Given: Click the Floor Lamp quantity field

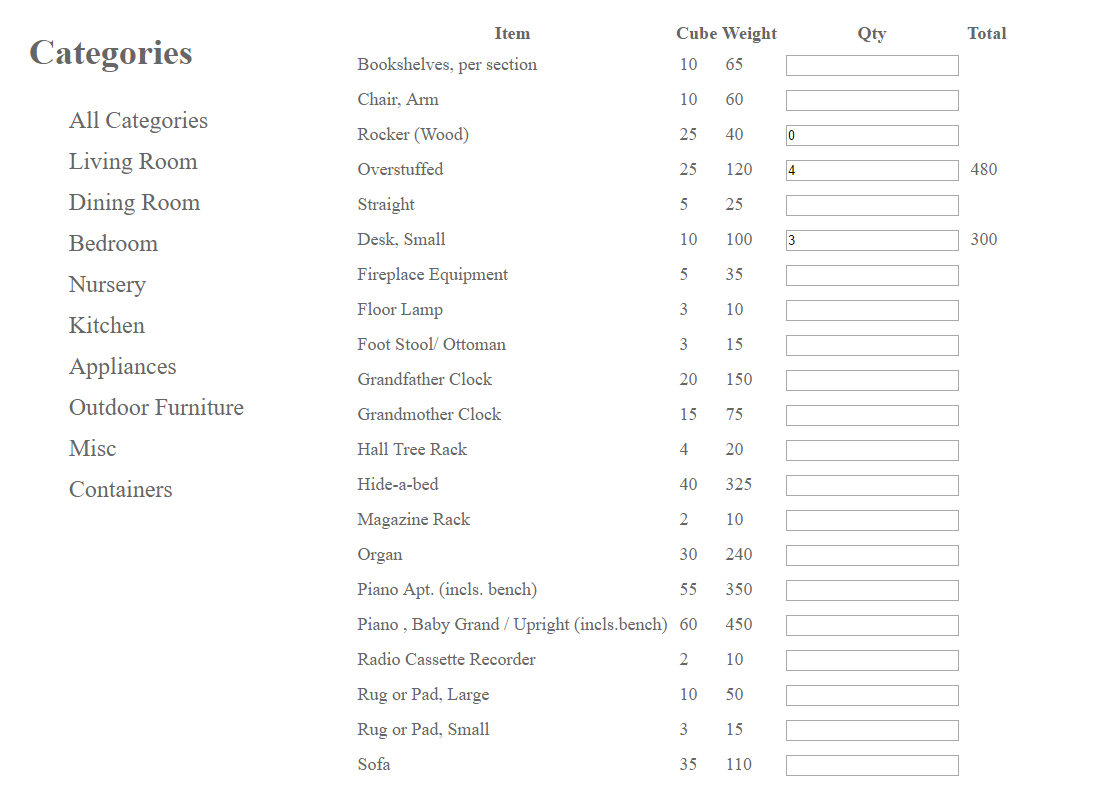Looking at the screenshot, I should pyautogui.click(x=871, y=311).
